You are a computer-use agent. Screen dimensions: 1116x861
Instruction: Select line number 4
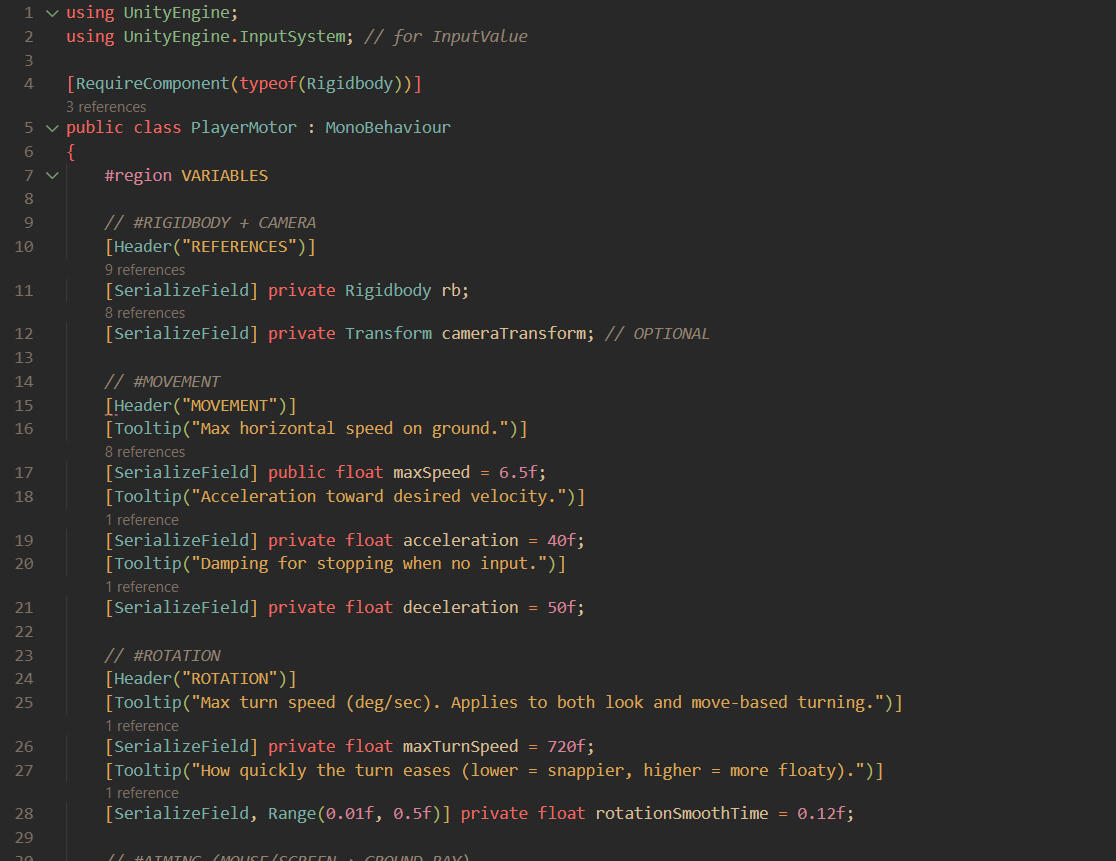tap(28, 83)
